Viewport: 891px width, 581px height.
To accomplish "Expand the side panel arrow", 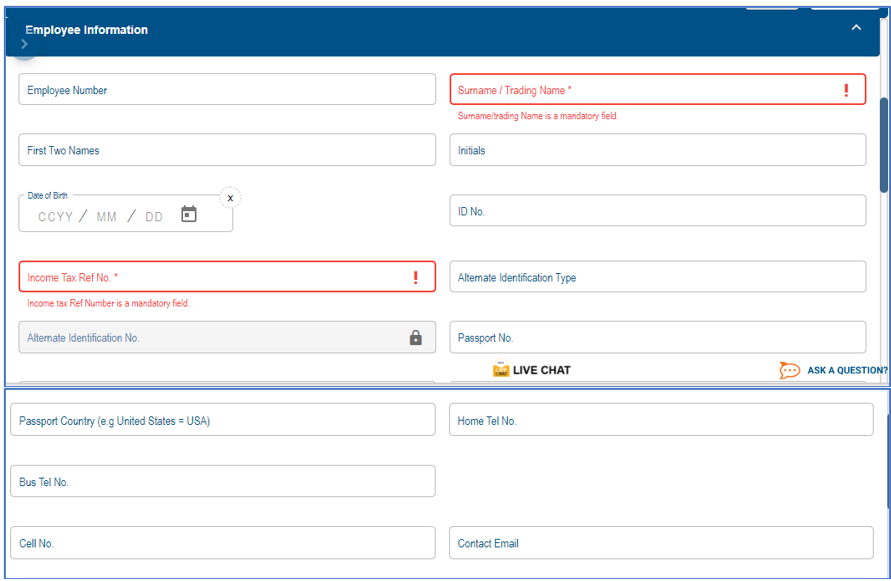I will click(x=24, y=44).
